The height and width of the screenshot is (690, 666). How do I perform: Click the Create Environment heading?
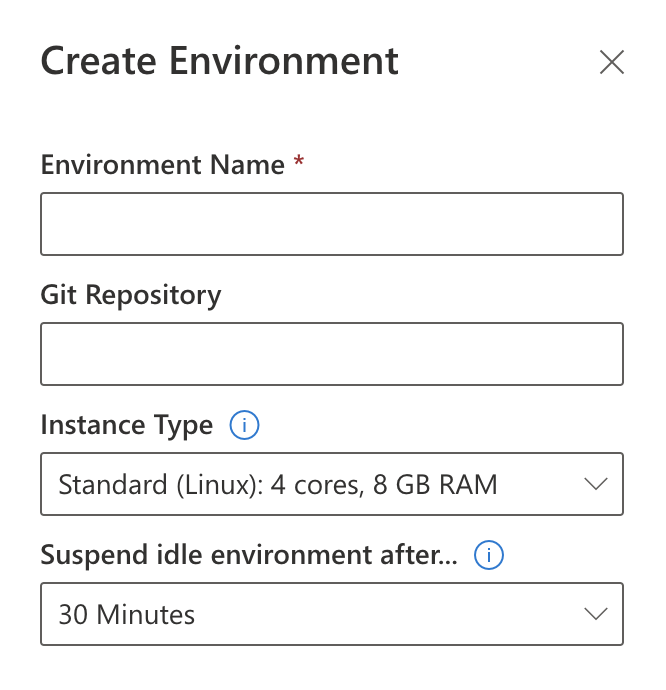point(219,61)
